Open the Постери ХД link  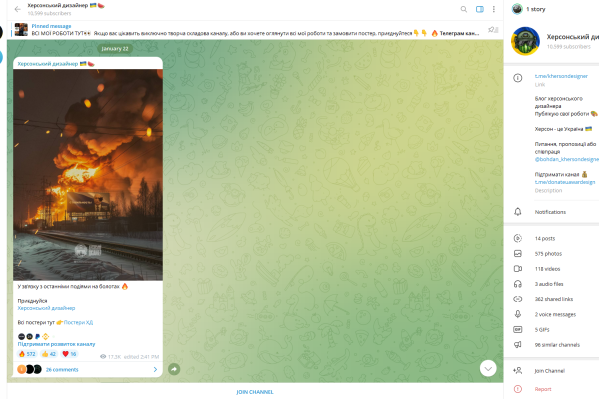click(78, 323)
